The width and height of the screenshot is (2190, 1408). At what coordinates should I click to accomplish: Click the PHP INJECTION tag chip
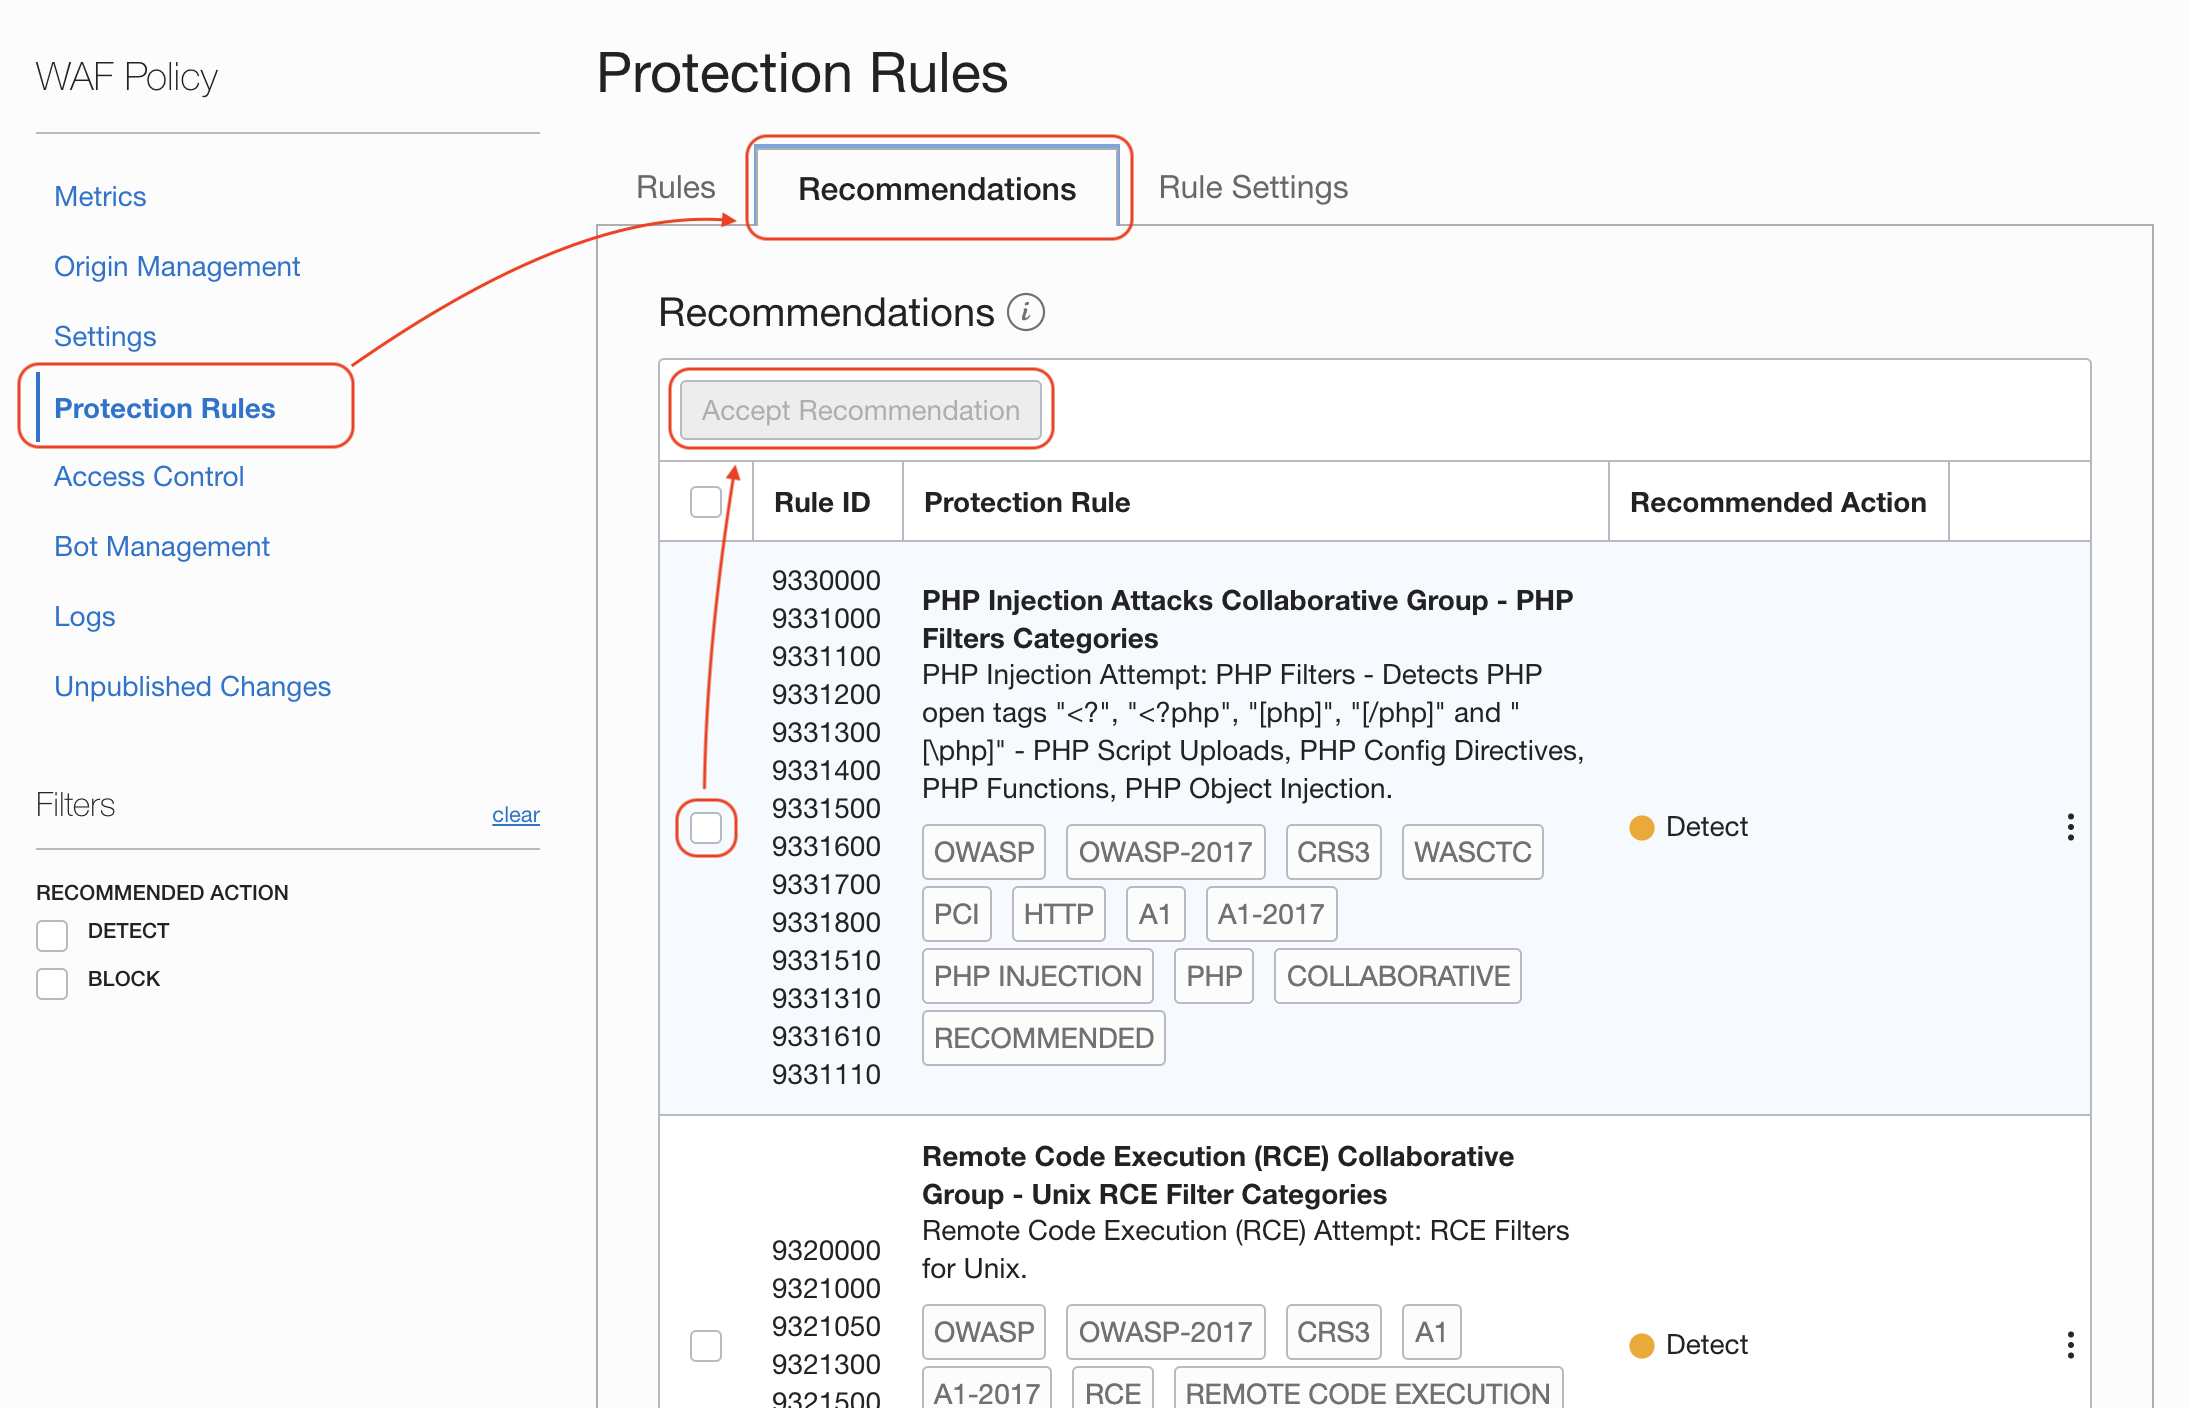1037,976
